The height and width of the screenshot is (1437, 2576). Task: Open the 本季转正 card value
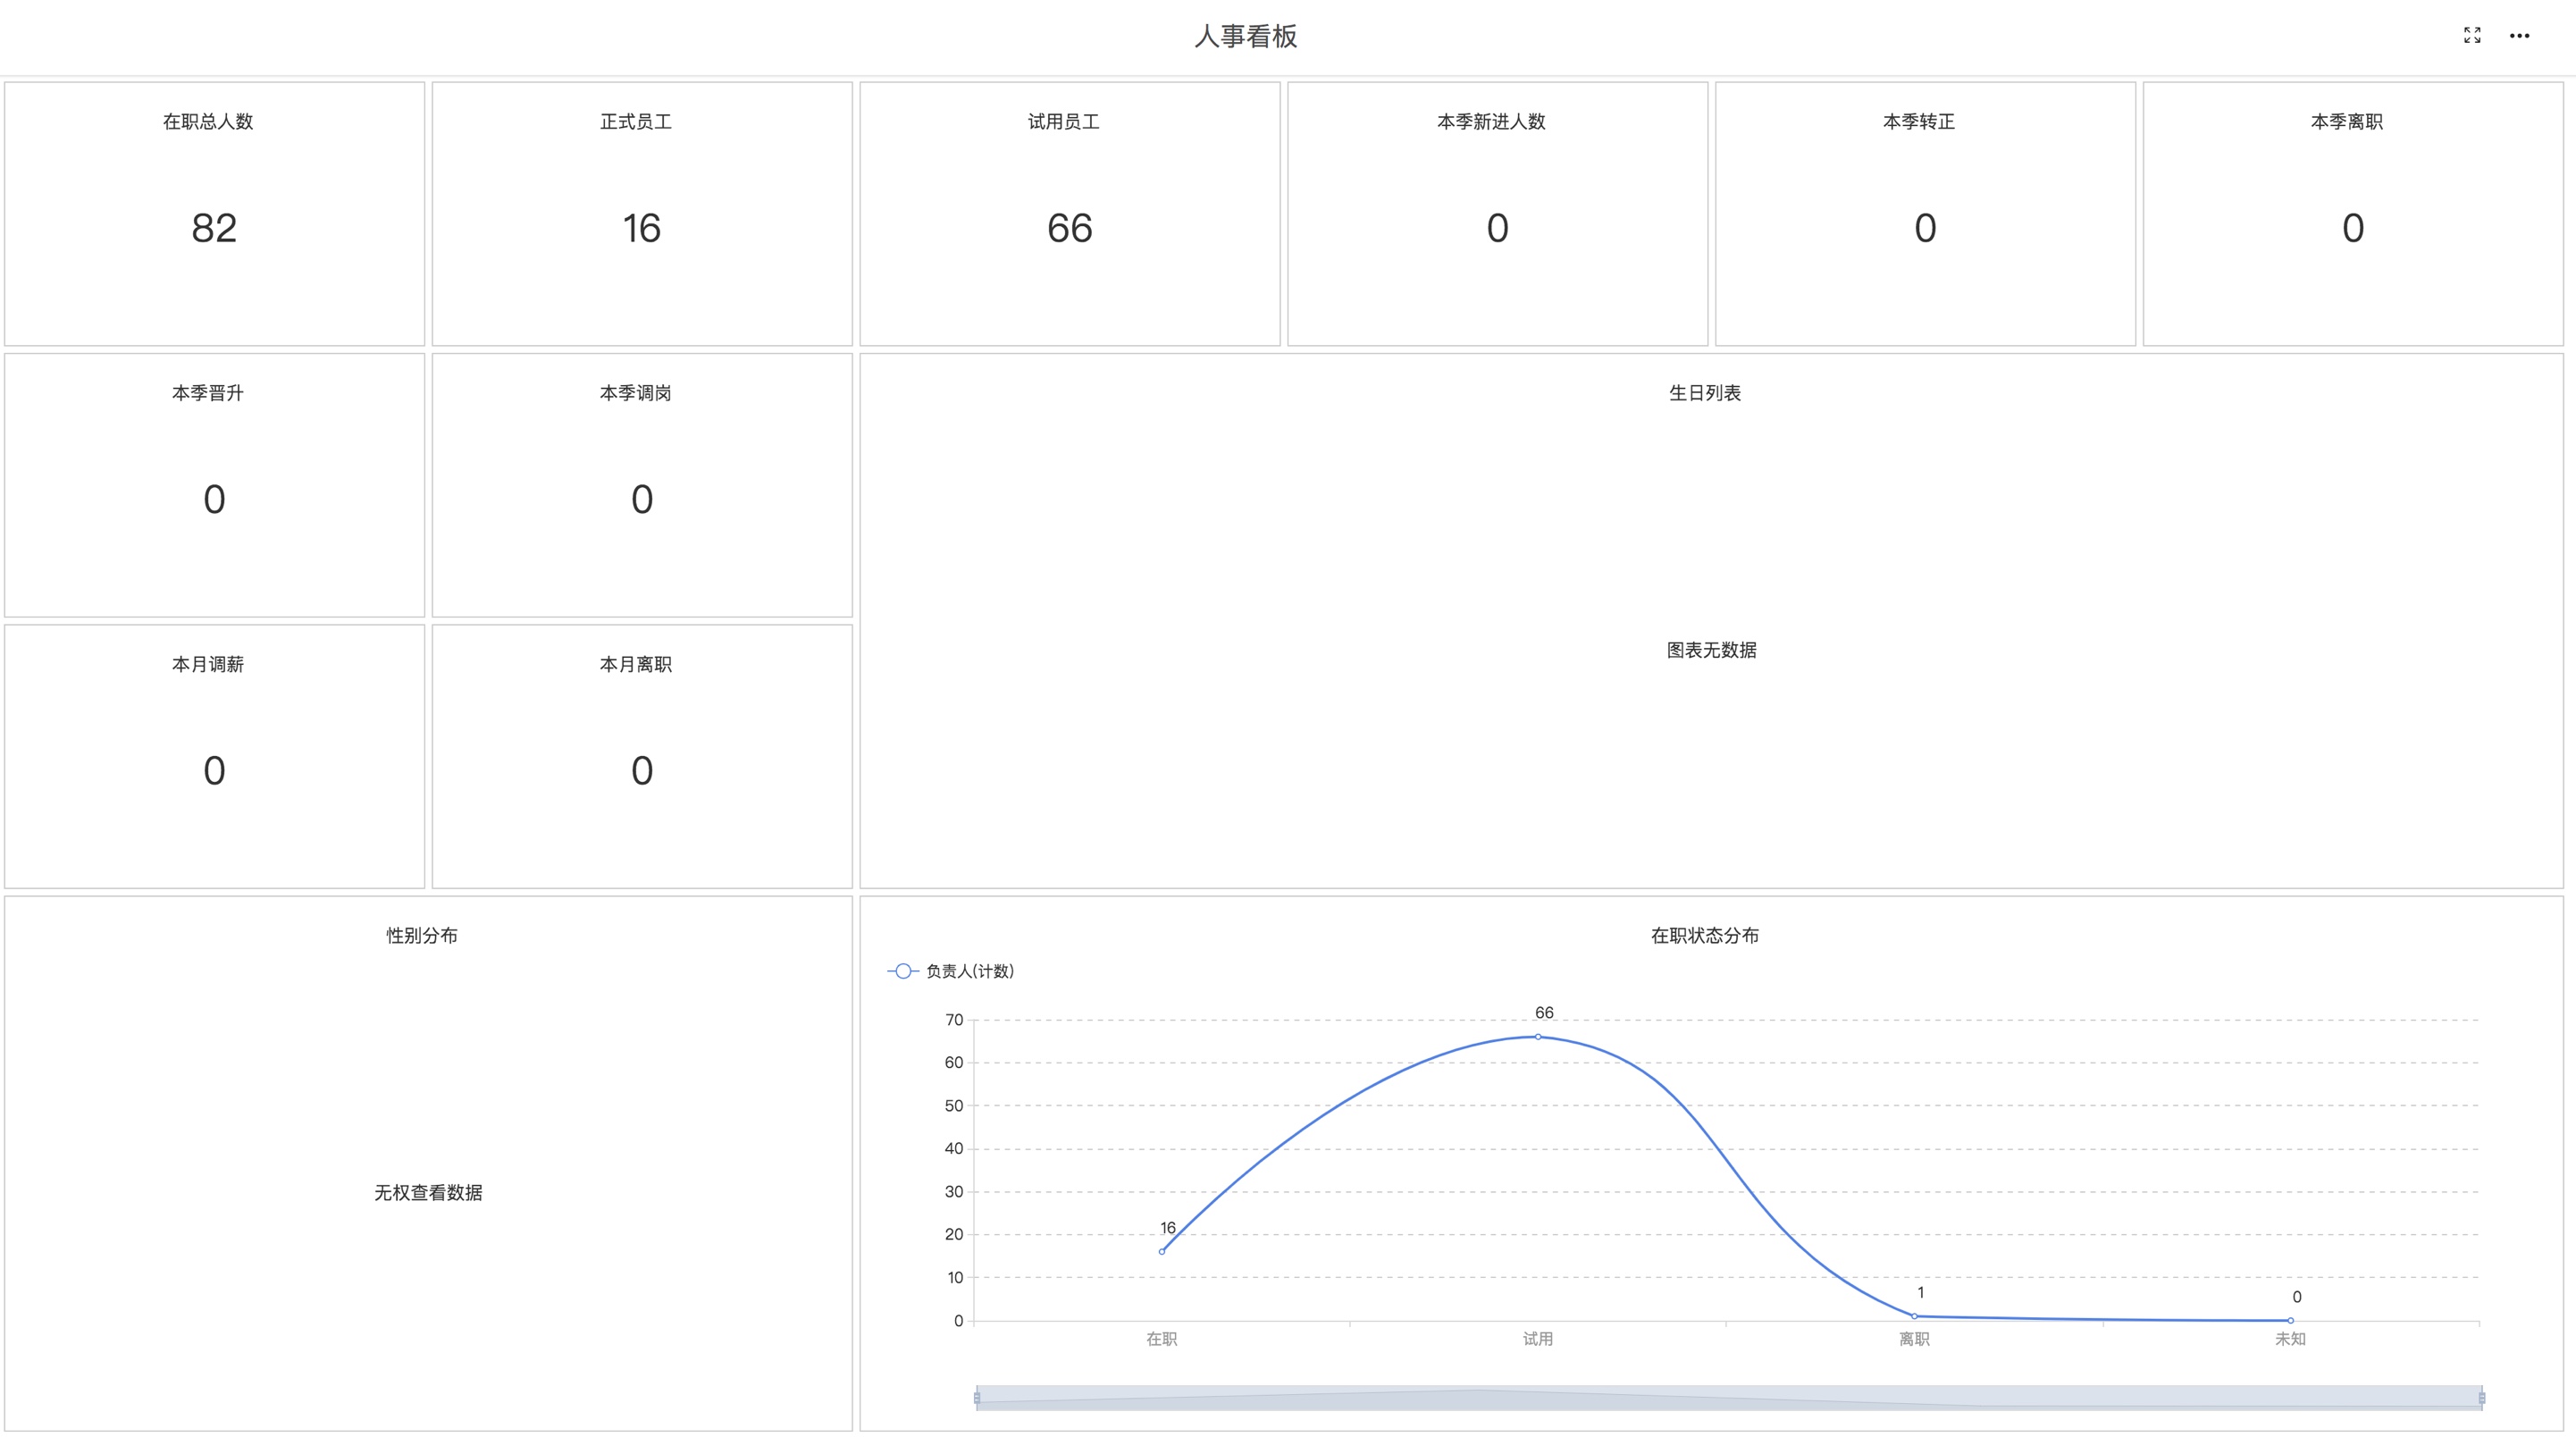1924,228
